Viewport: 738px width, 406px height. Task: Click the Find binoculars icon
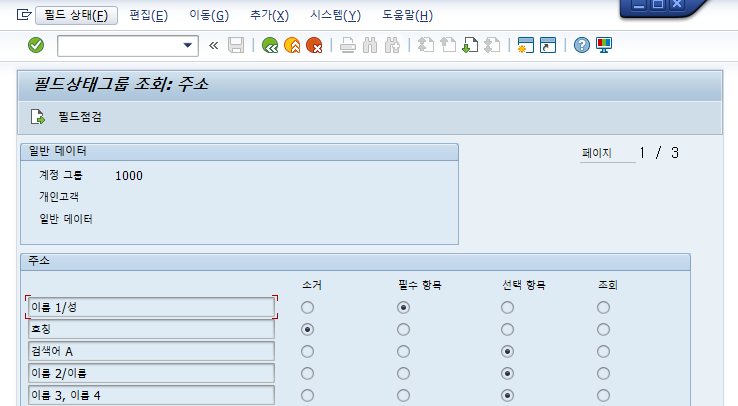click(x=370, y=46)
